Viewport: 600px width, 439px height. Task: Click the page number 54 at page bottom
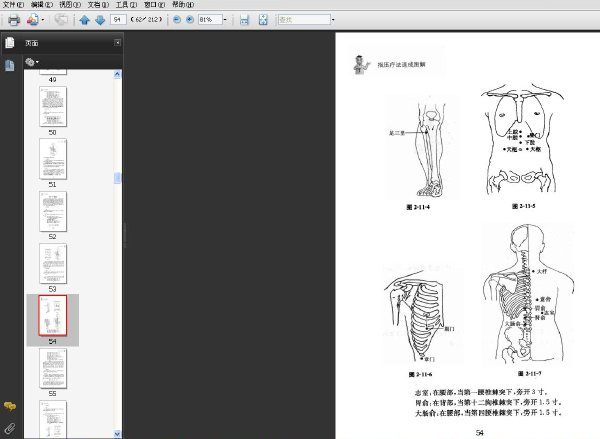[479, 433]
